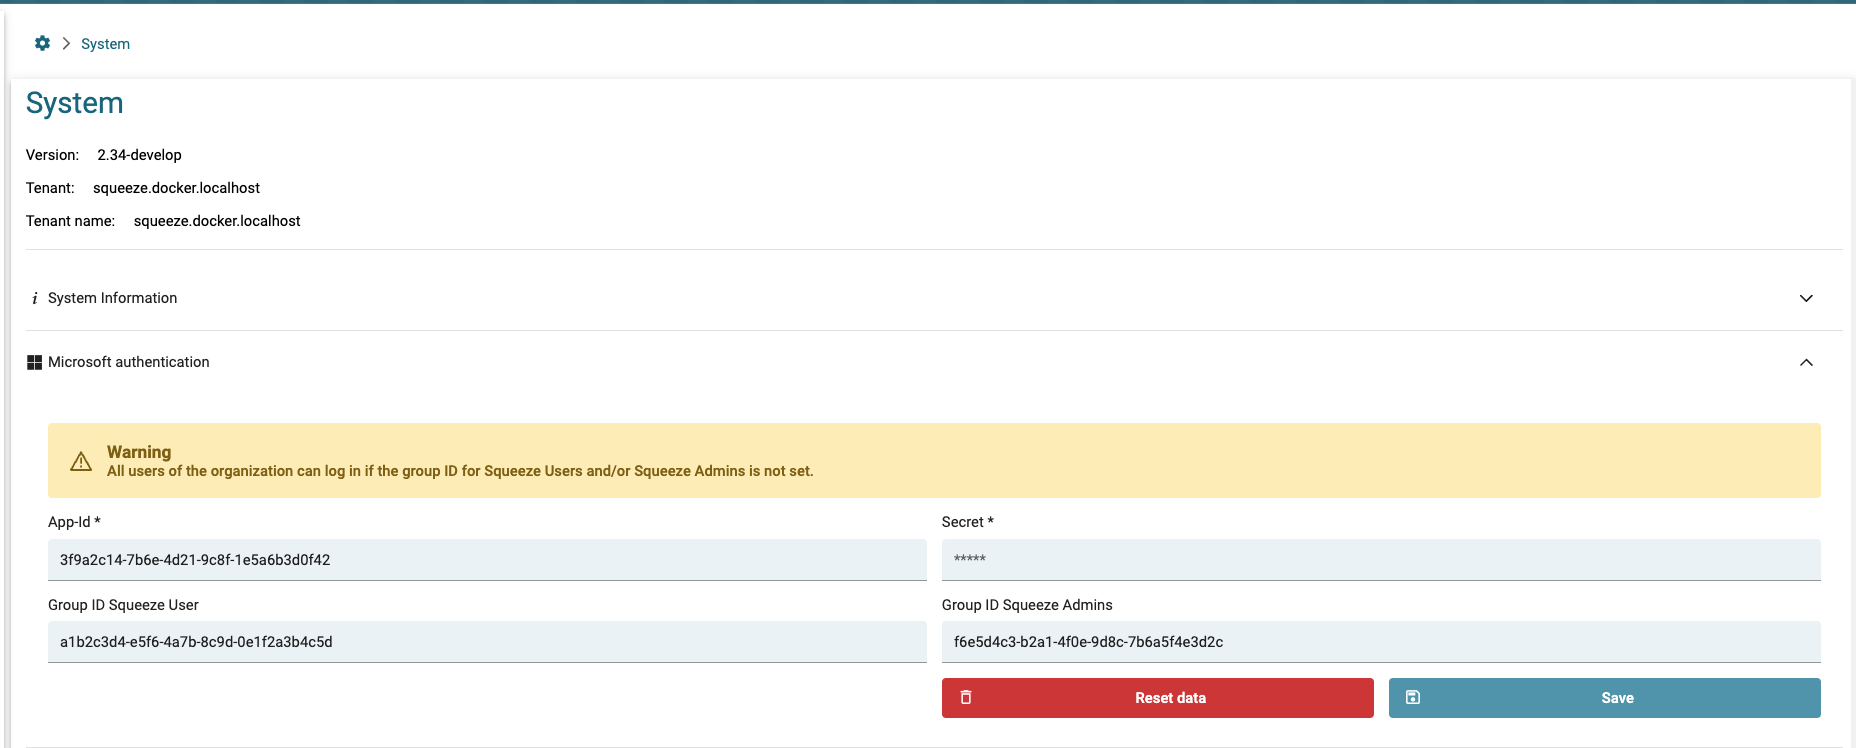The image size is (1856, 748).
Task: Click the Secret * label
Action: point(968,522)
